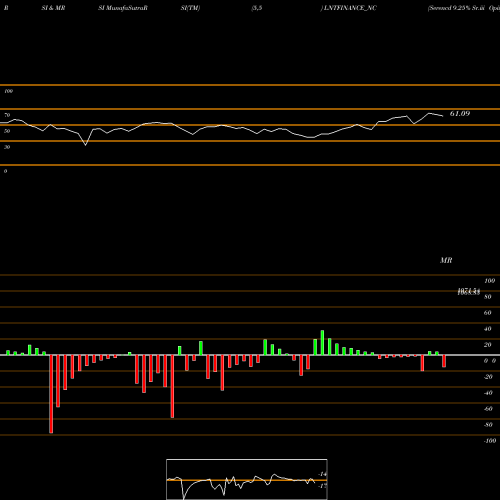Click the overlapping 1074 price value label
Screen dimensions: 500x500
click(x=469, y=292)
